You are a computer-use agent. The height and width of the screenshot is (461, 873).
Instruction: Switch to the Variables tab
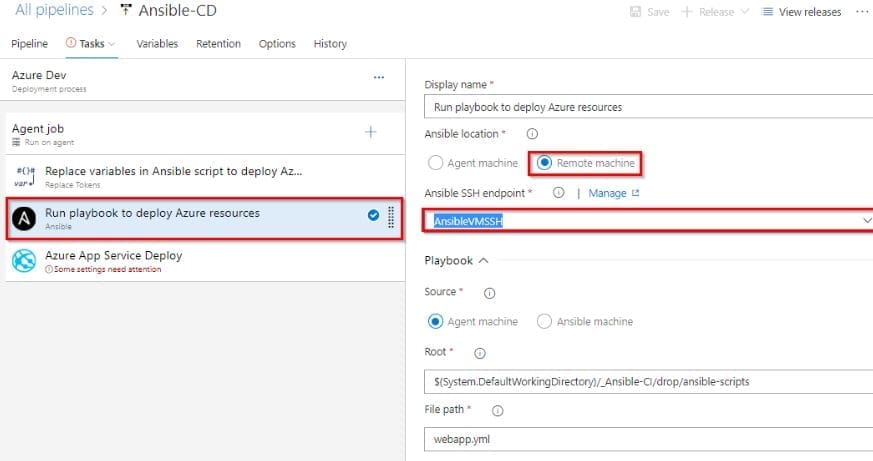click(x=157, y=43)
